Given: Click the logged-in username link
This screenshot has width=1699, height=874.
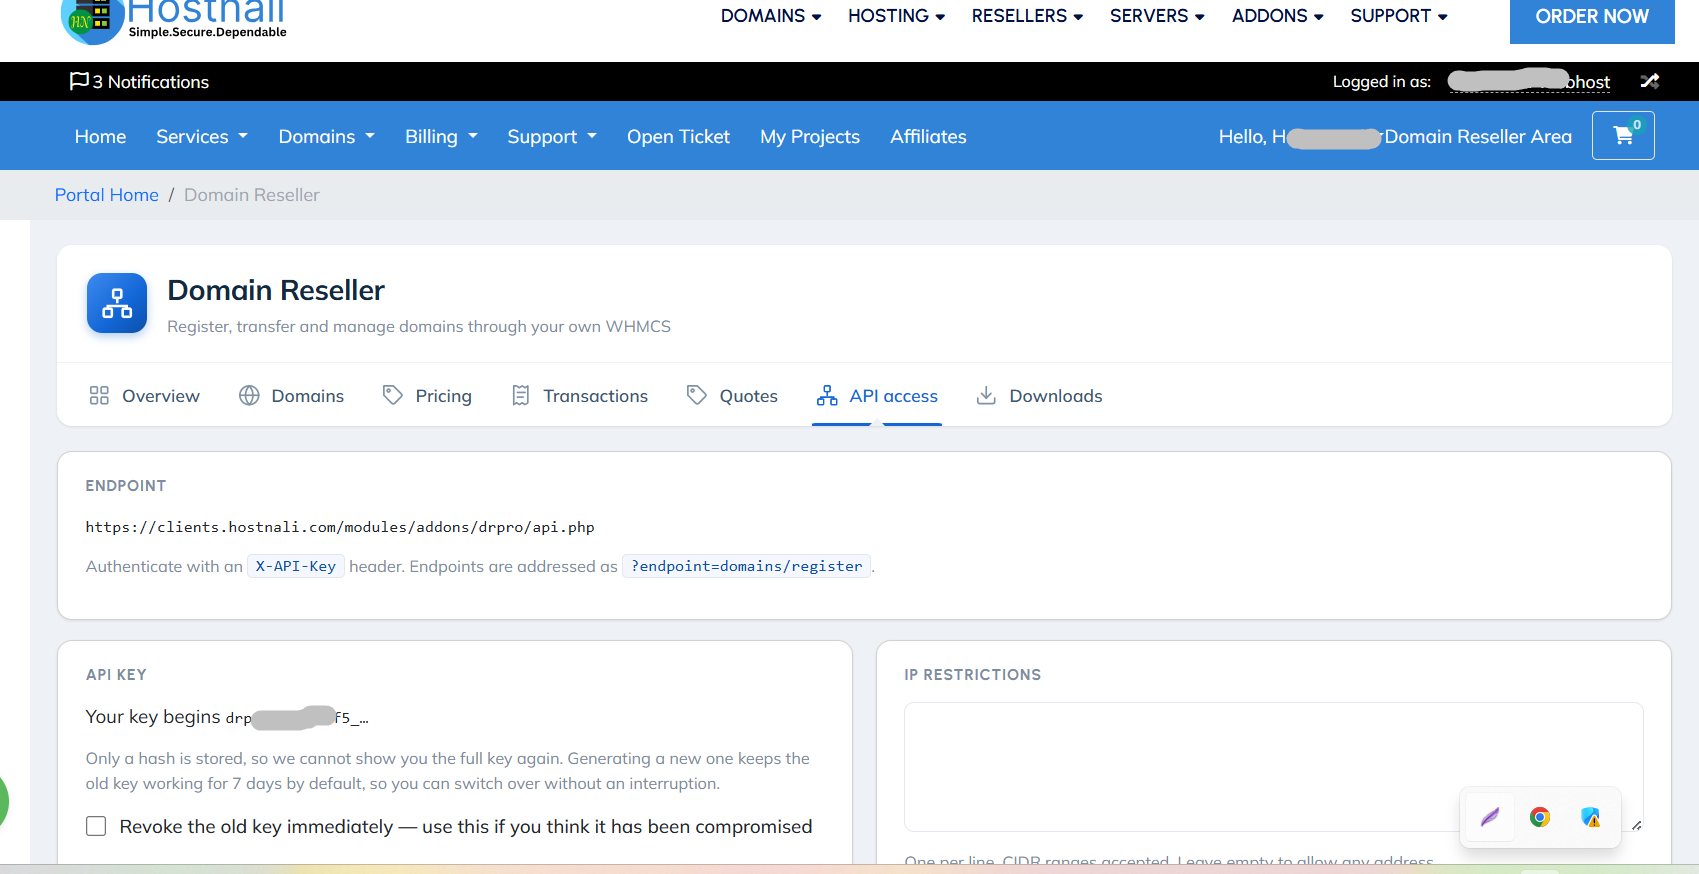Looking at the screenshot, I should pos(1529,81).
